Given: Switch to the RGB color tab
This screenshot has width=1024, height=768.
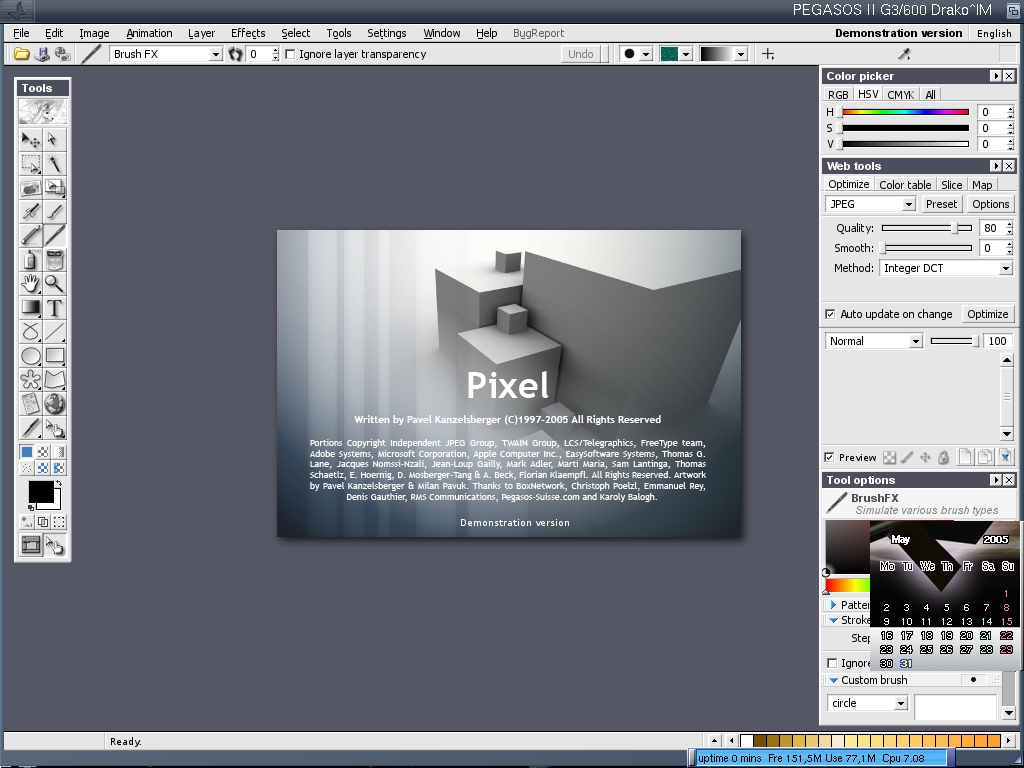Looking at the screenshot, I should (x=838, y=95).
